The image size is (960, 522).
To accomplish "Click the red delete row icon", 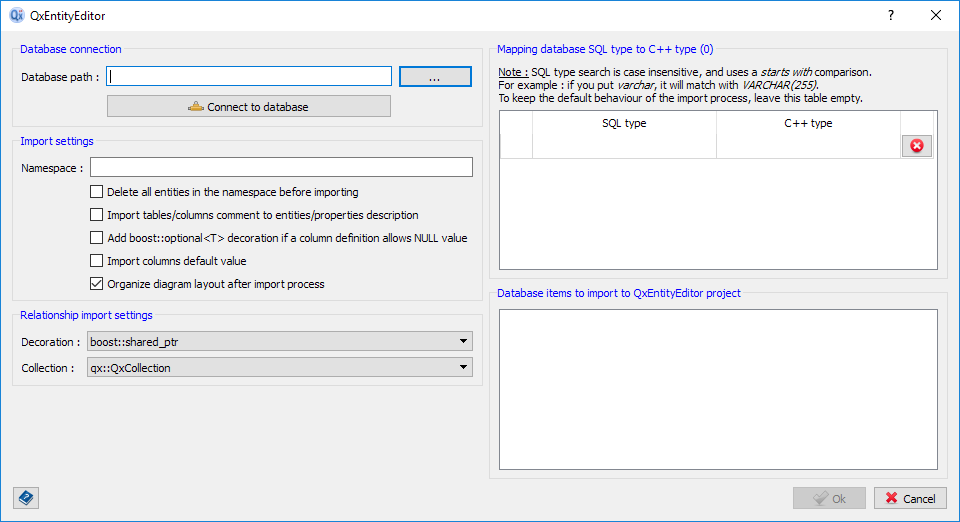I will pyautogui.click(x=916, y=146).
